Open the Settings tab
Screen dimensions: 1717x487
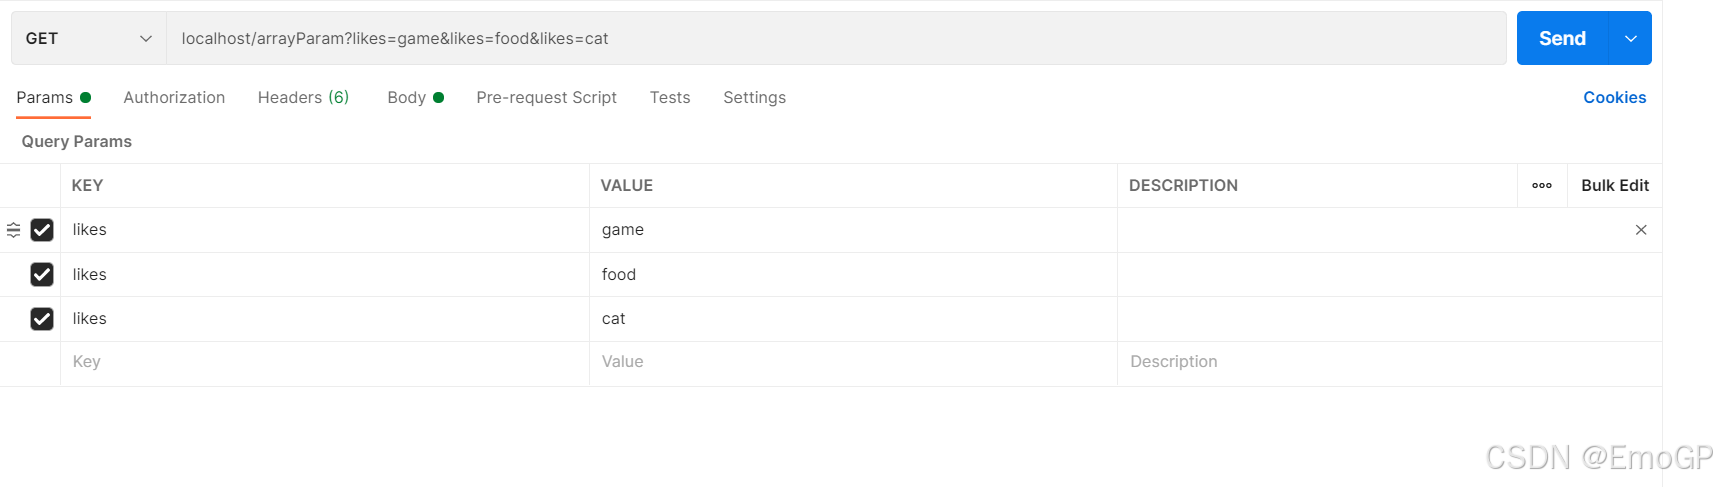[754, 97]
